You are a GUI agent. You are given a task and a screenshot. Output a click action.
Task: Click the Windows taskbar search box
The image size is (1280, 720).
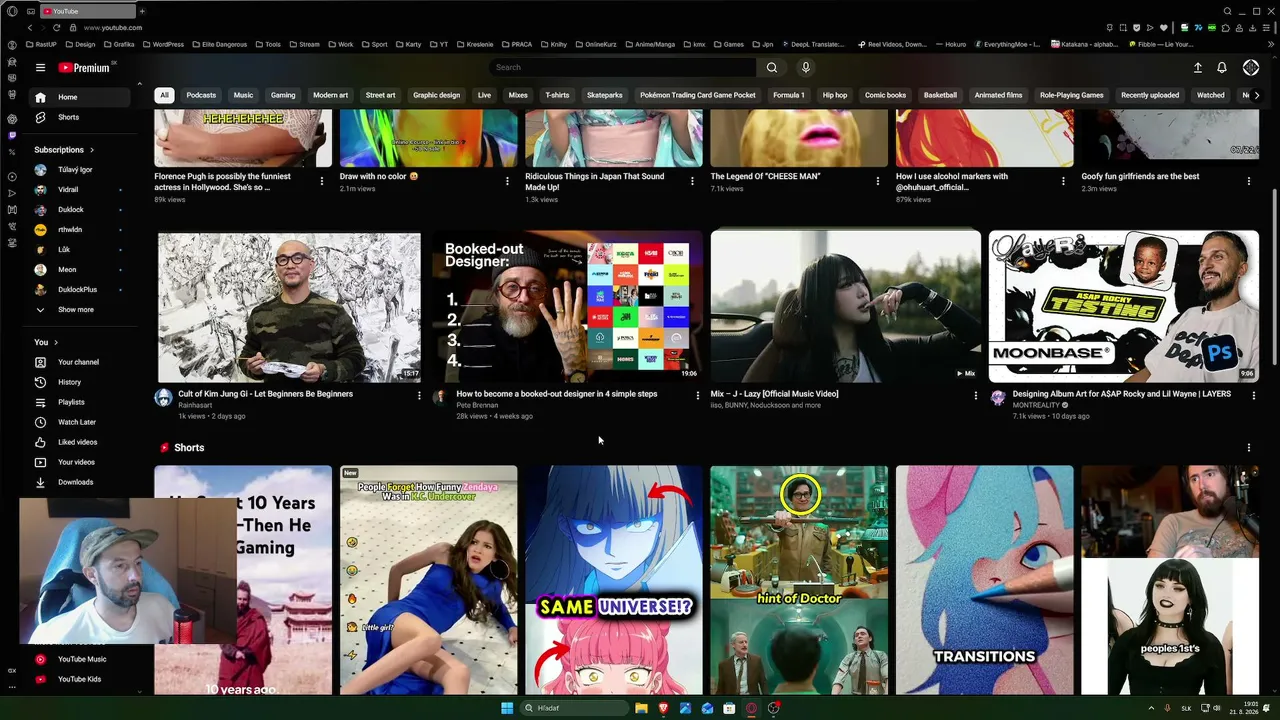[x=575, y=708]
